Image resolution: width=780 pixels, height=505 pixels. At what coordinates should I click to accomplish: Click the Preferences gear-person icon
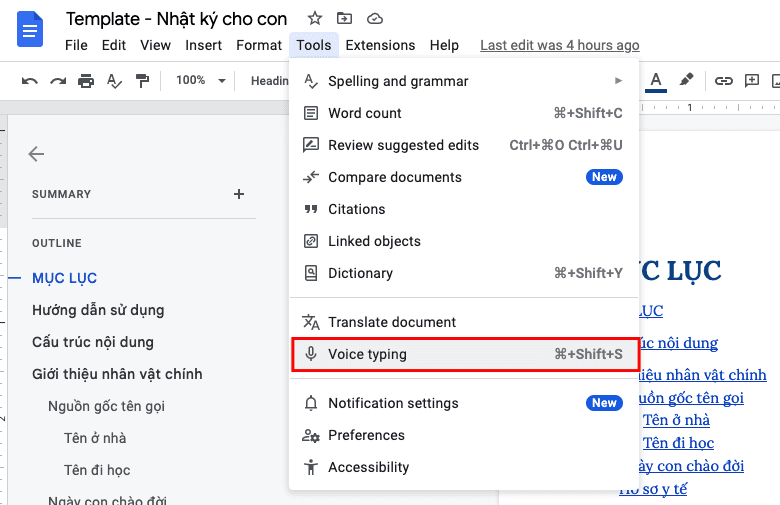(311, 435)
